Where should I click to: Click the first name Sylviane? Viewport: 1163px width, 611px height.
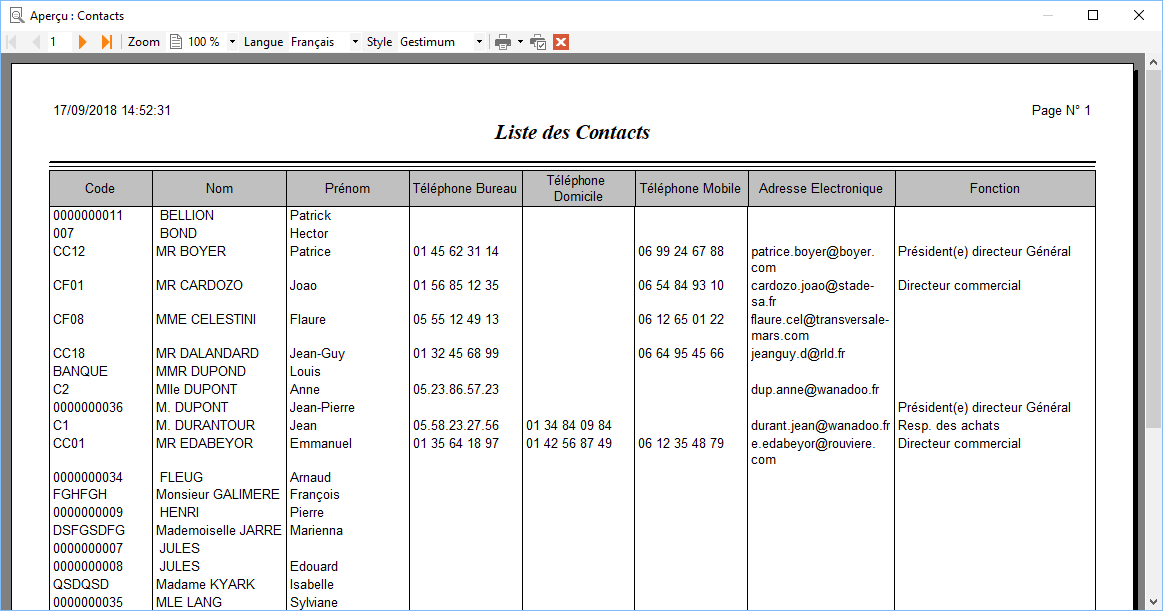coord(314,603)
